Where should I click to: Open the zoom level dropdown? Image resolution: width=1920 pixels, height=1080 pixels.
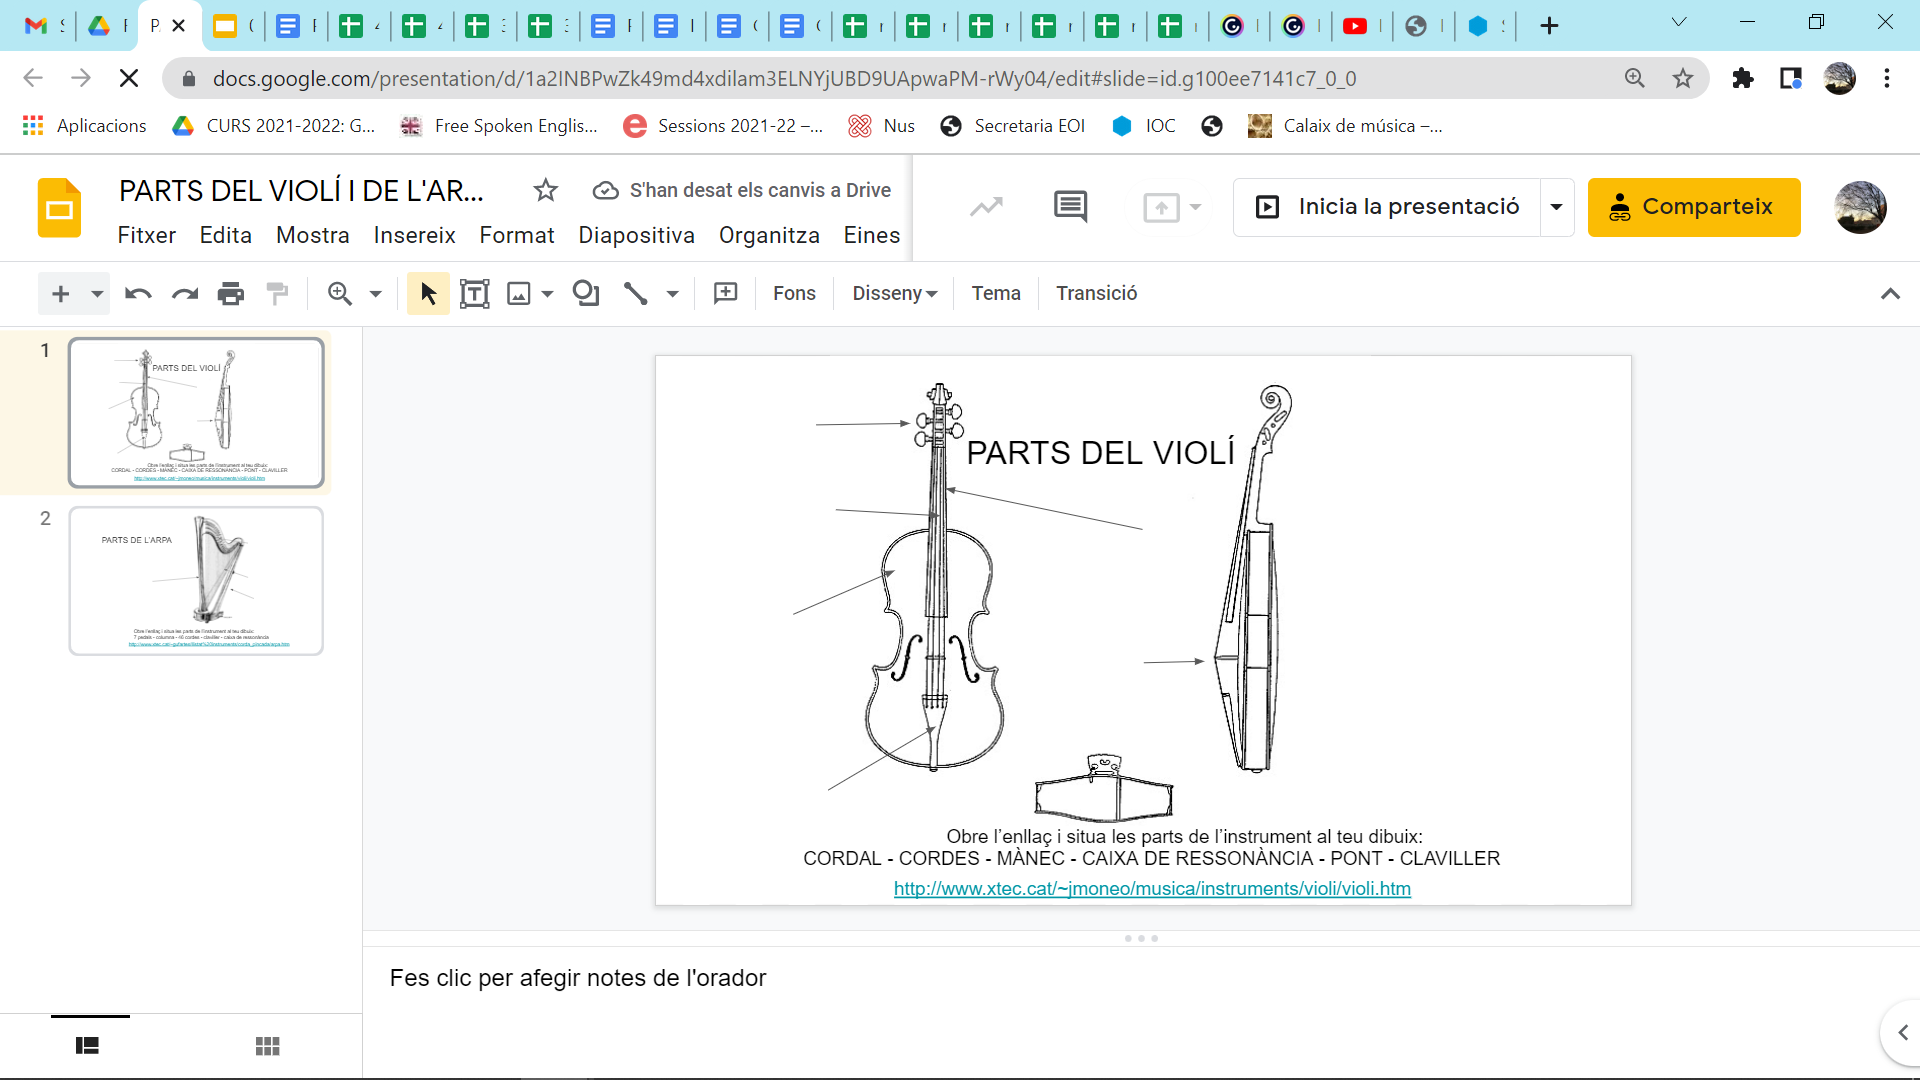[x=375, y=293]
